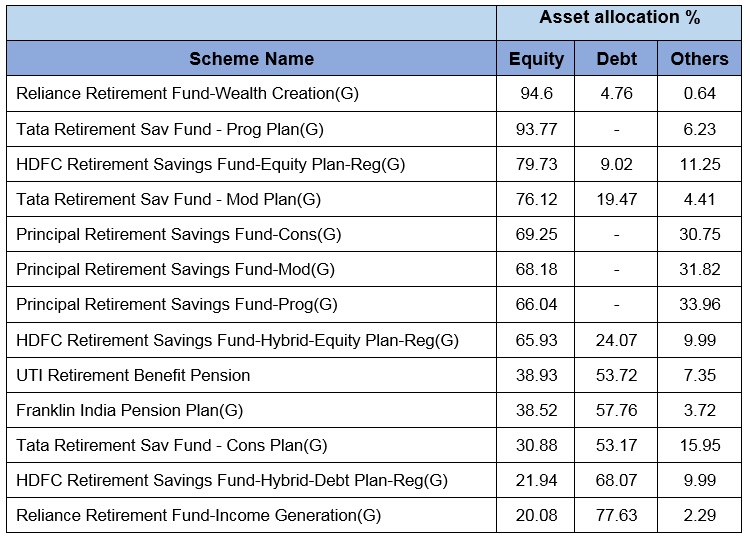Select the Others column header

point(699,59)
